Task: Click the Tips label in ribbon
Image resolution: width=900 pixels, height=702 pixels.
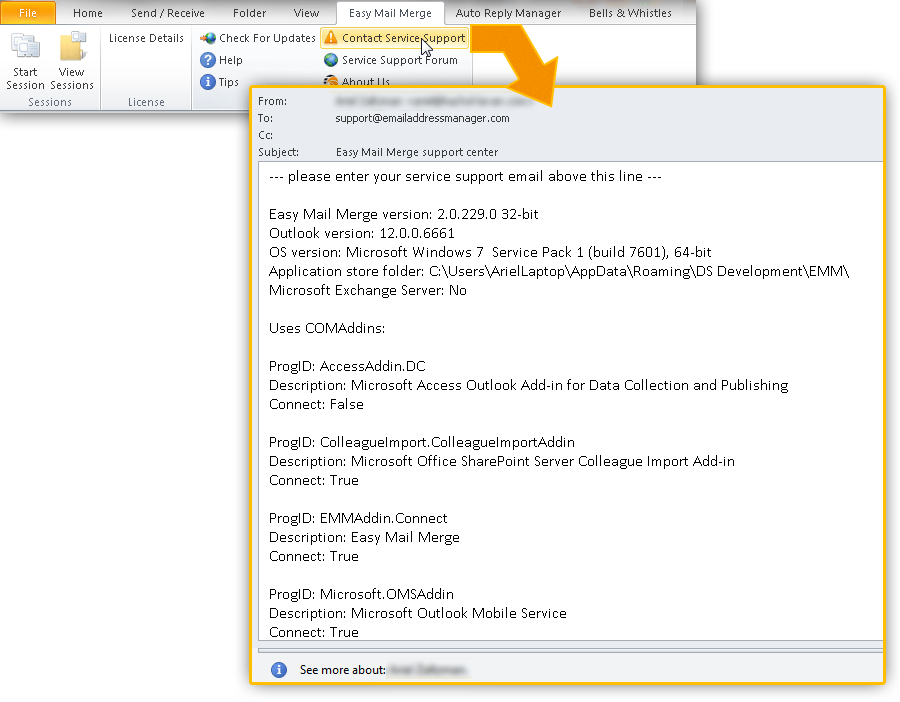Action: [228, 82]
